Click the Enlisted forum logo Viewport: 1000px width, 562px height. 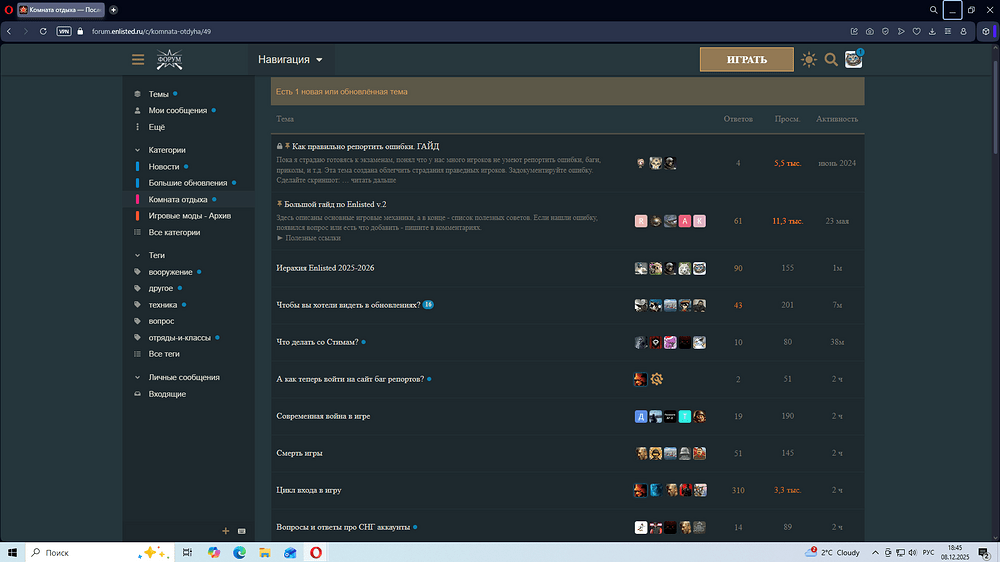tap(170, 60)
